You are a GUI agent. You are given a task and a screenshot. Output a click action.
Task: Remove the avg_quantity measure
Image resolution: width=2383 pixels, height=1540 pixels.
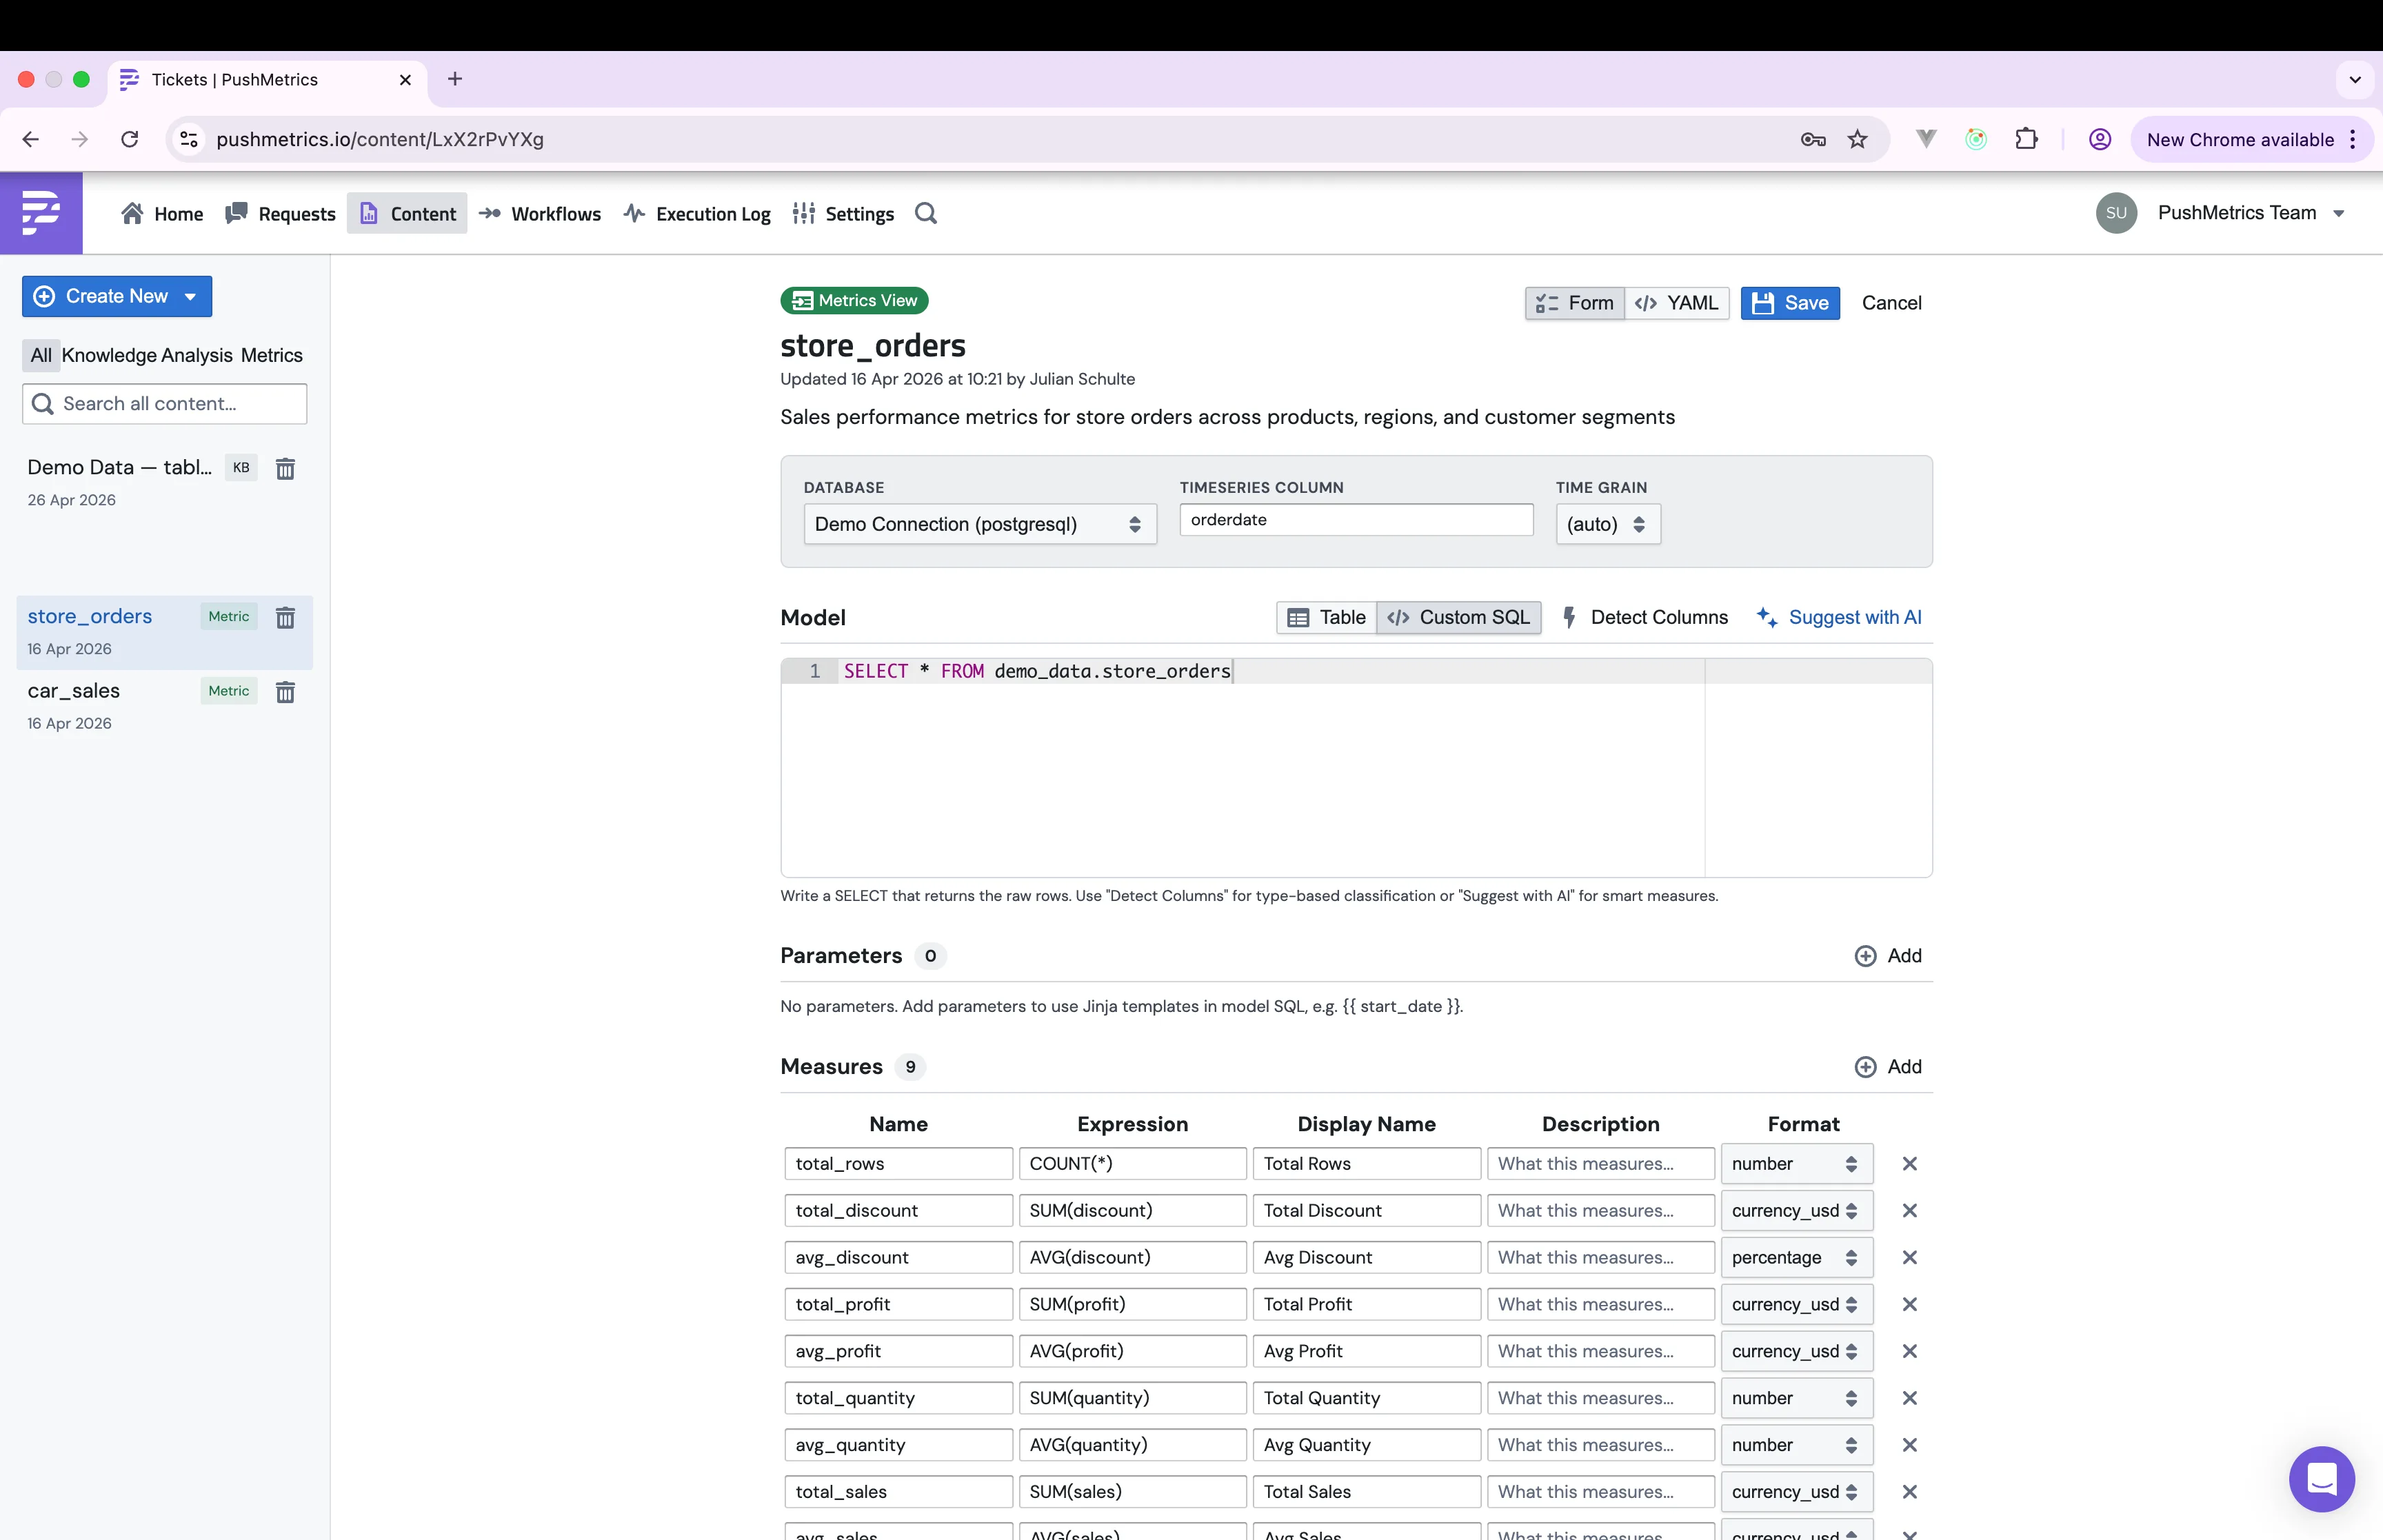pos(1909,1445)
